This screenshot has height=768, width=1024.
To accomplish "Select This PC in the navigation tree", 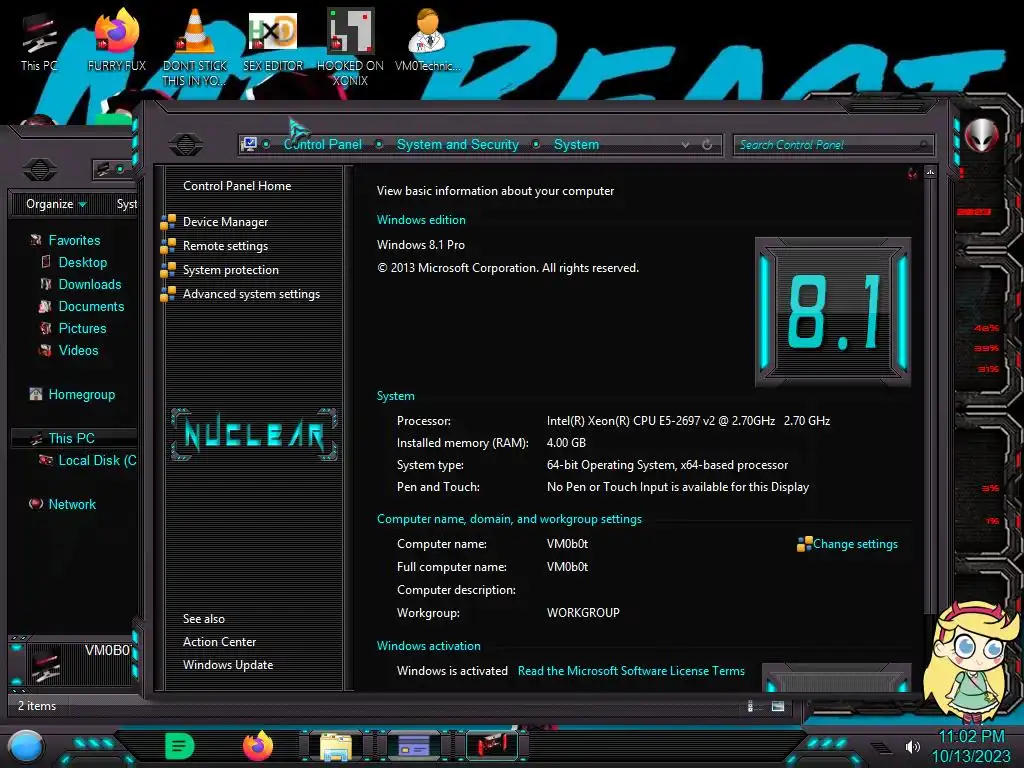I will coord(71,438).
